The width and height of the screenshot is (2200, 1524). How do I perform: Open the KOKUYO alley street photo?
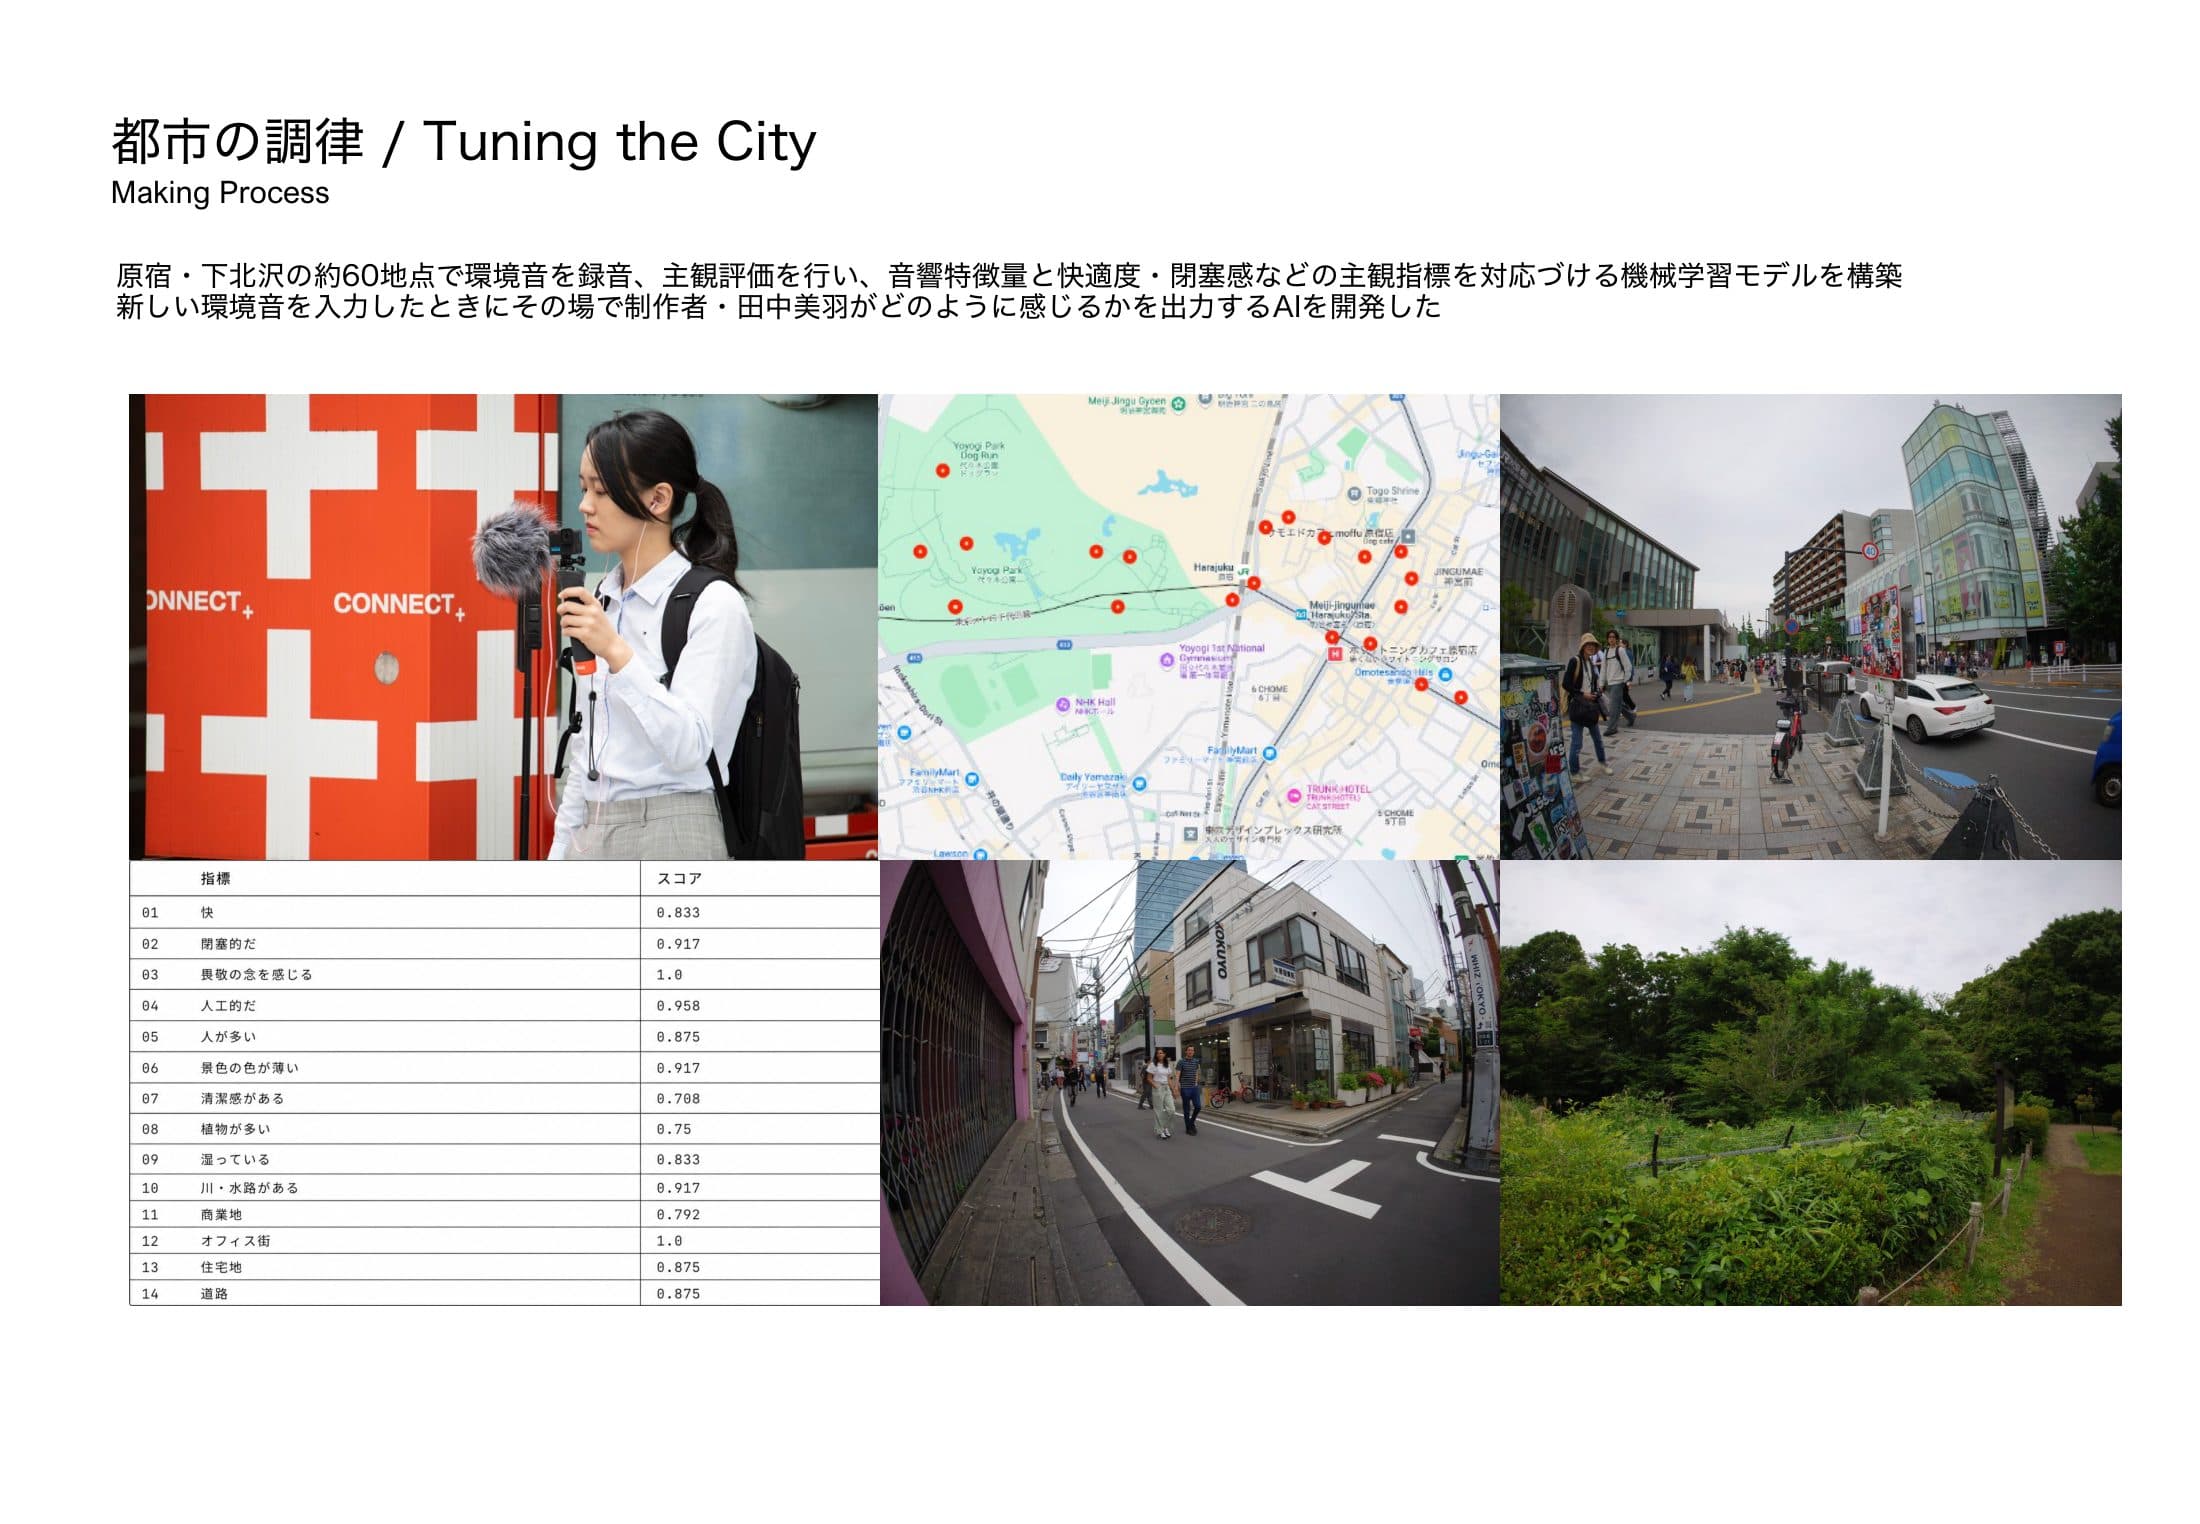[1189, 1083]
